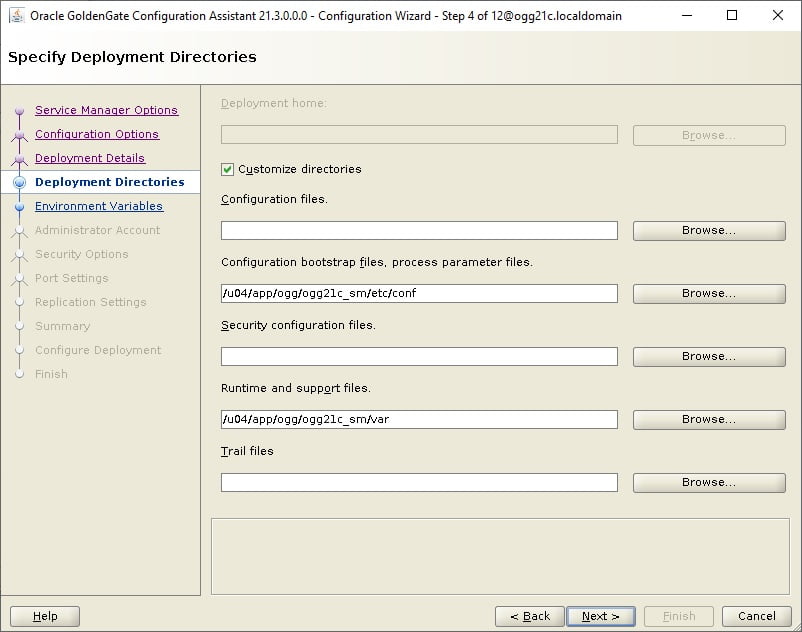Click the Java application icon in the title bar
Screen dimensions: 802x632
pos(17,15)
